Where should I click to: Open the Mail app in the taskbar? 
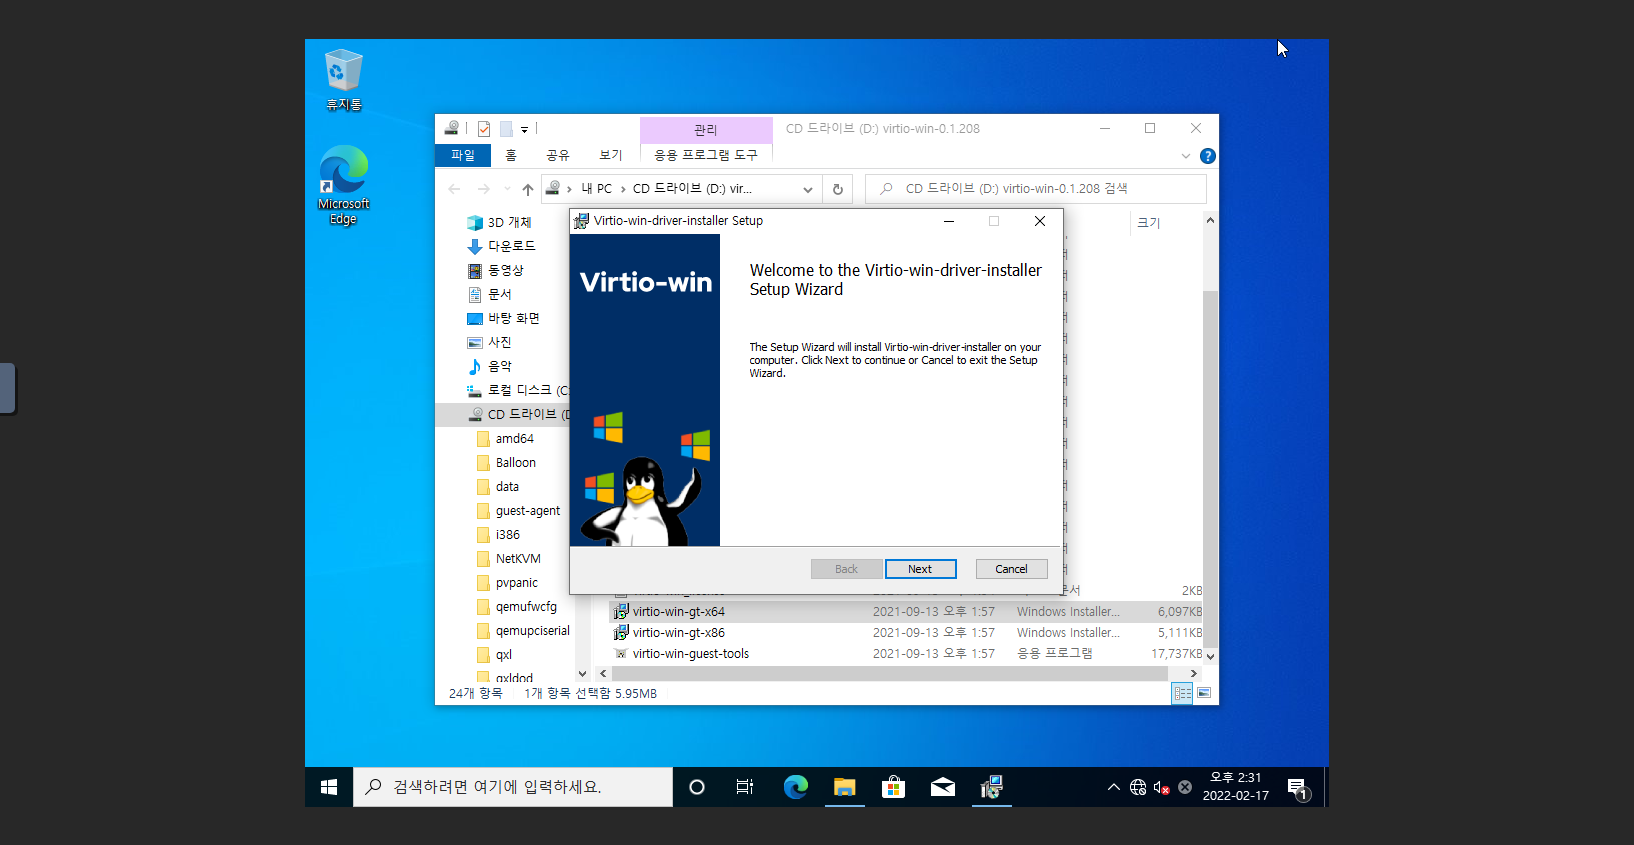942,787
